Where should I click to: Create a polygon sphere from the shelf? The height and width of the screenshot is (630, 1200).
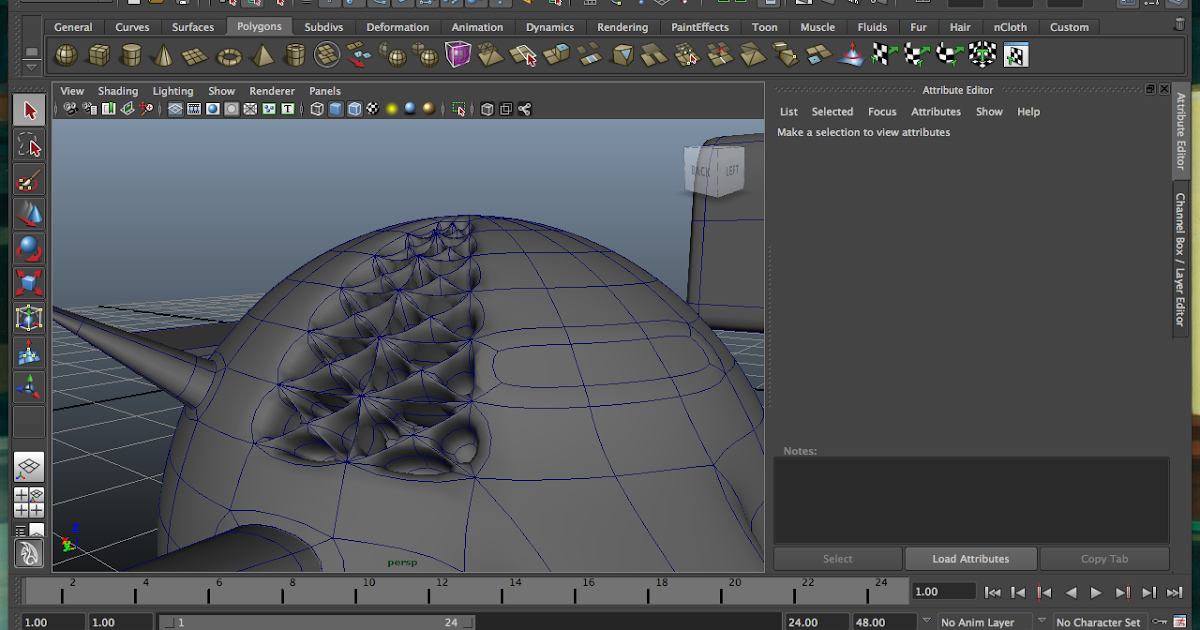(66, 55)
